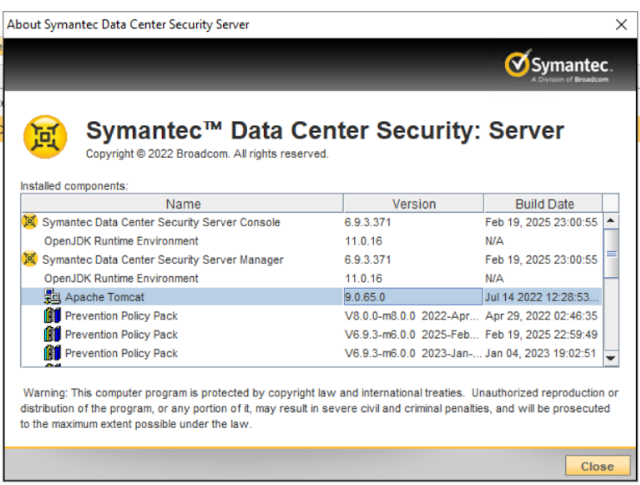Sort by the Name column header
The image size is (640, 485).
182,203
